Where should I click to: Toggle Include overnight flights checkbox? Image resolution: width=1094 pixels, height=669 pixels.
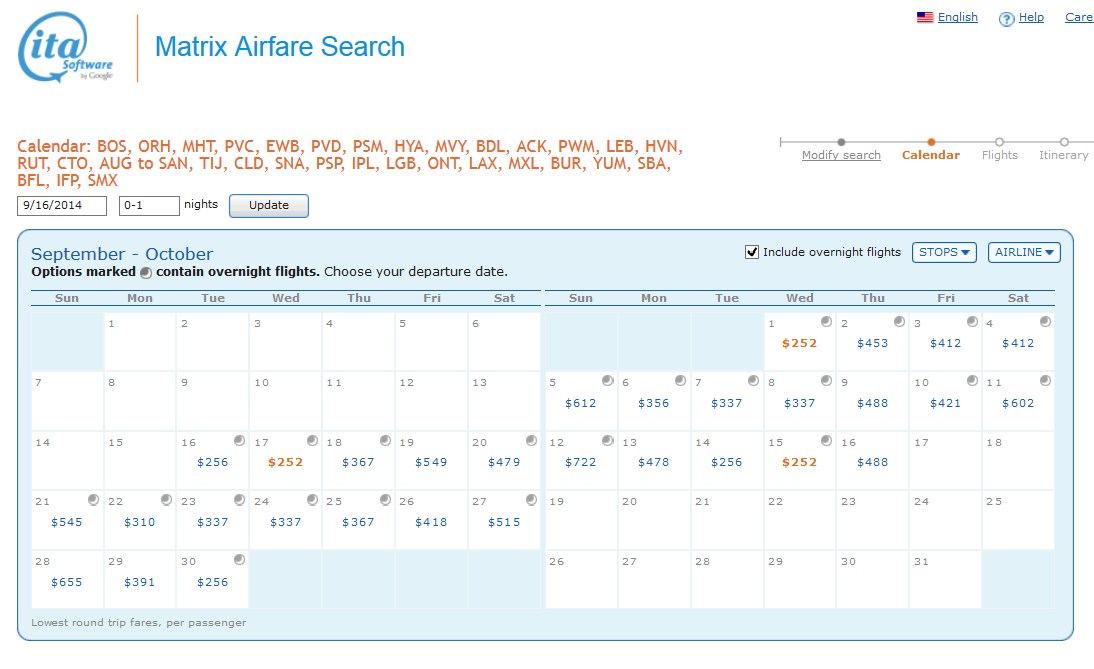coord(752,252)
